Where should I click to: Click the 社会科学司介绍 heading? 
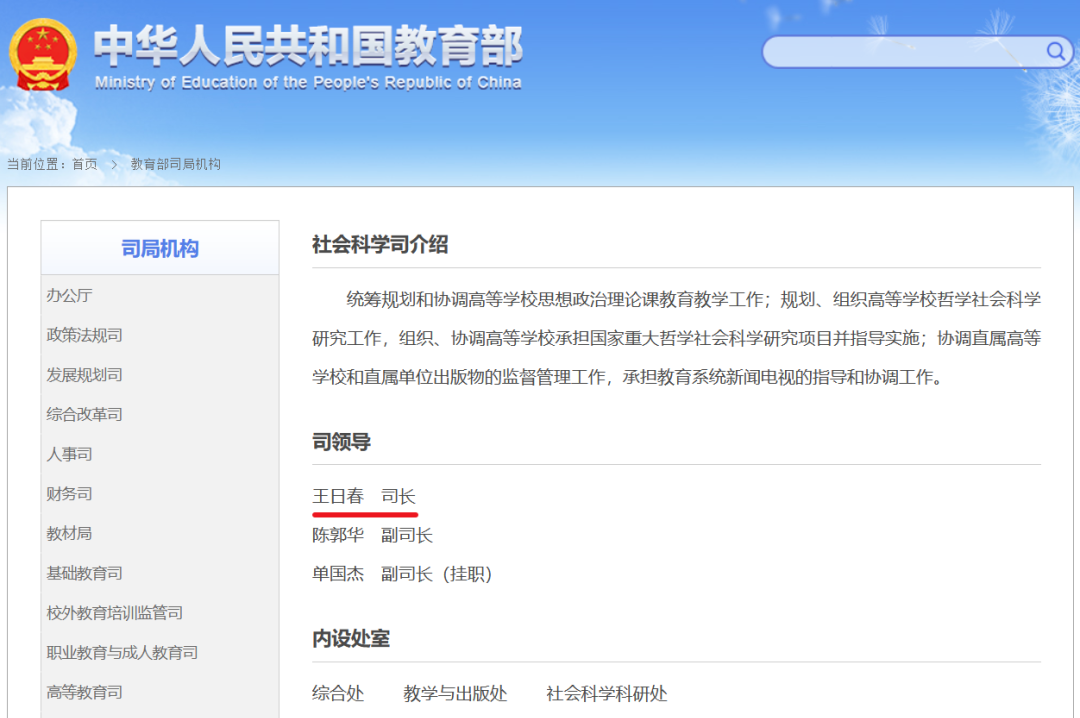click(x=380, y=245)
